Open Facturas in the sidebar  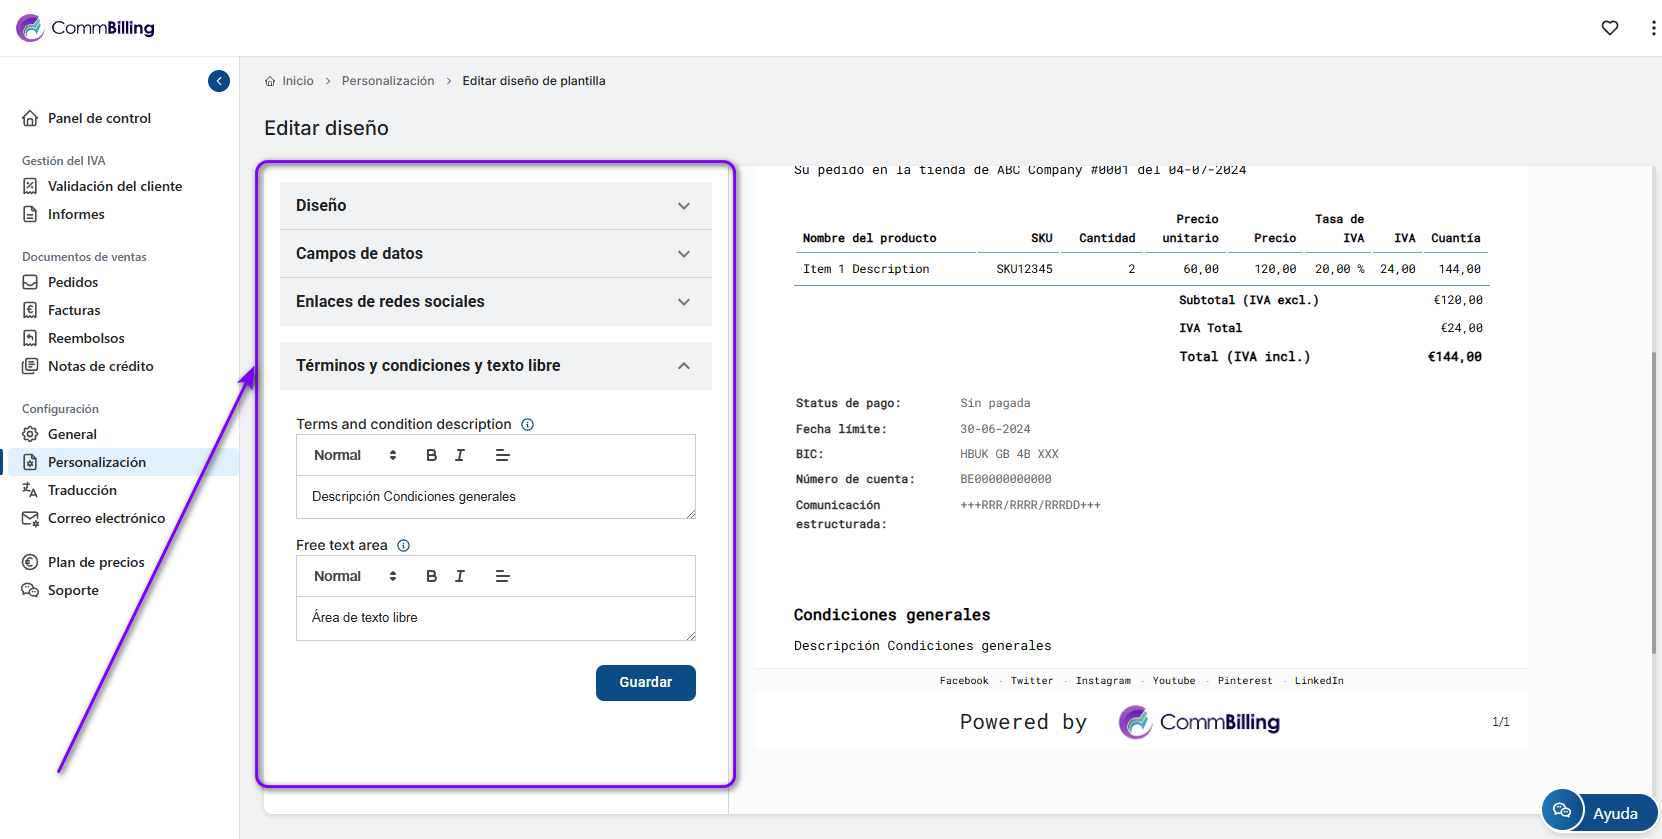[x=74, y=310]
